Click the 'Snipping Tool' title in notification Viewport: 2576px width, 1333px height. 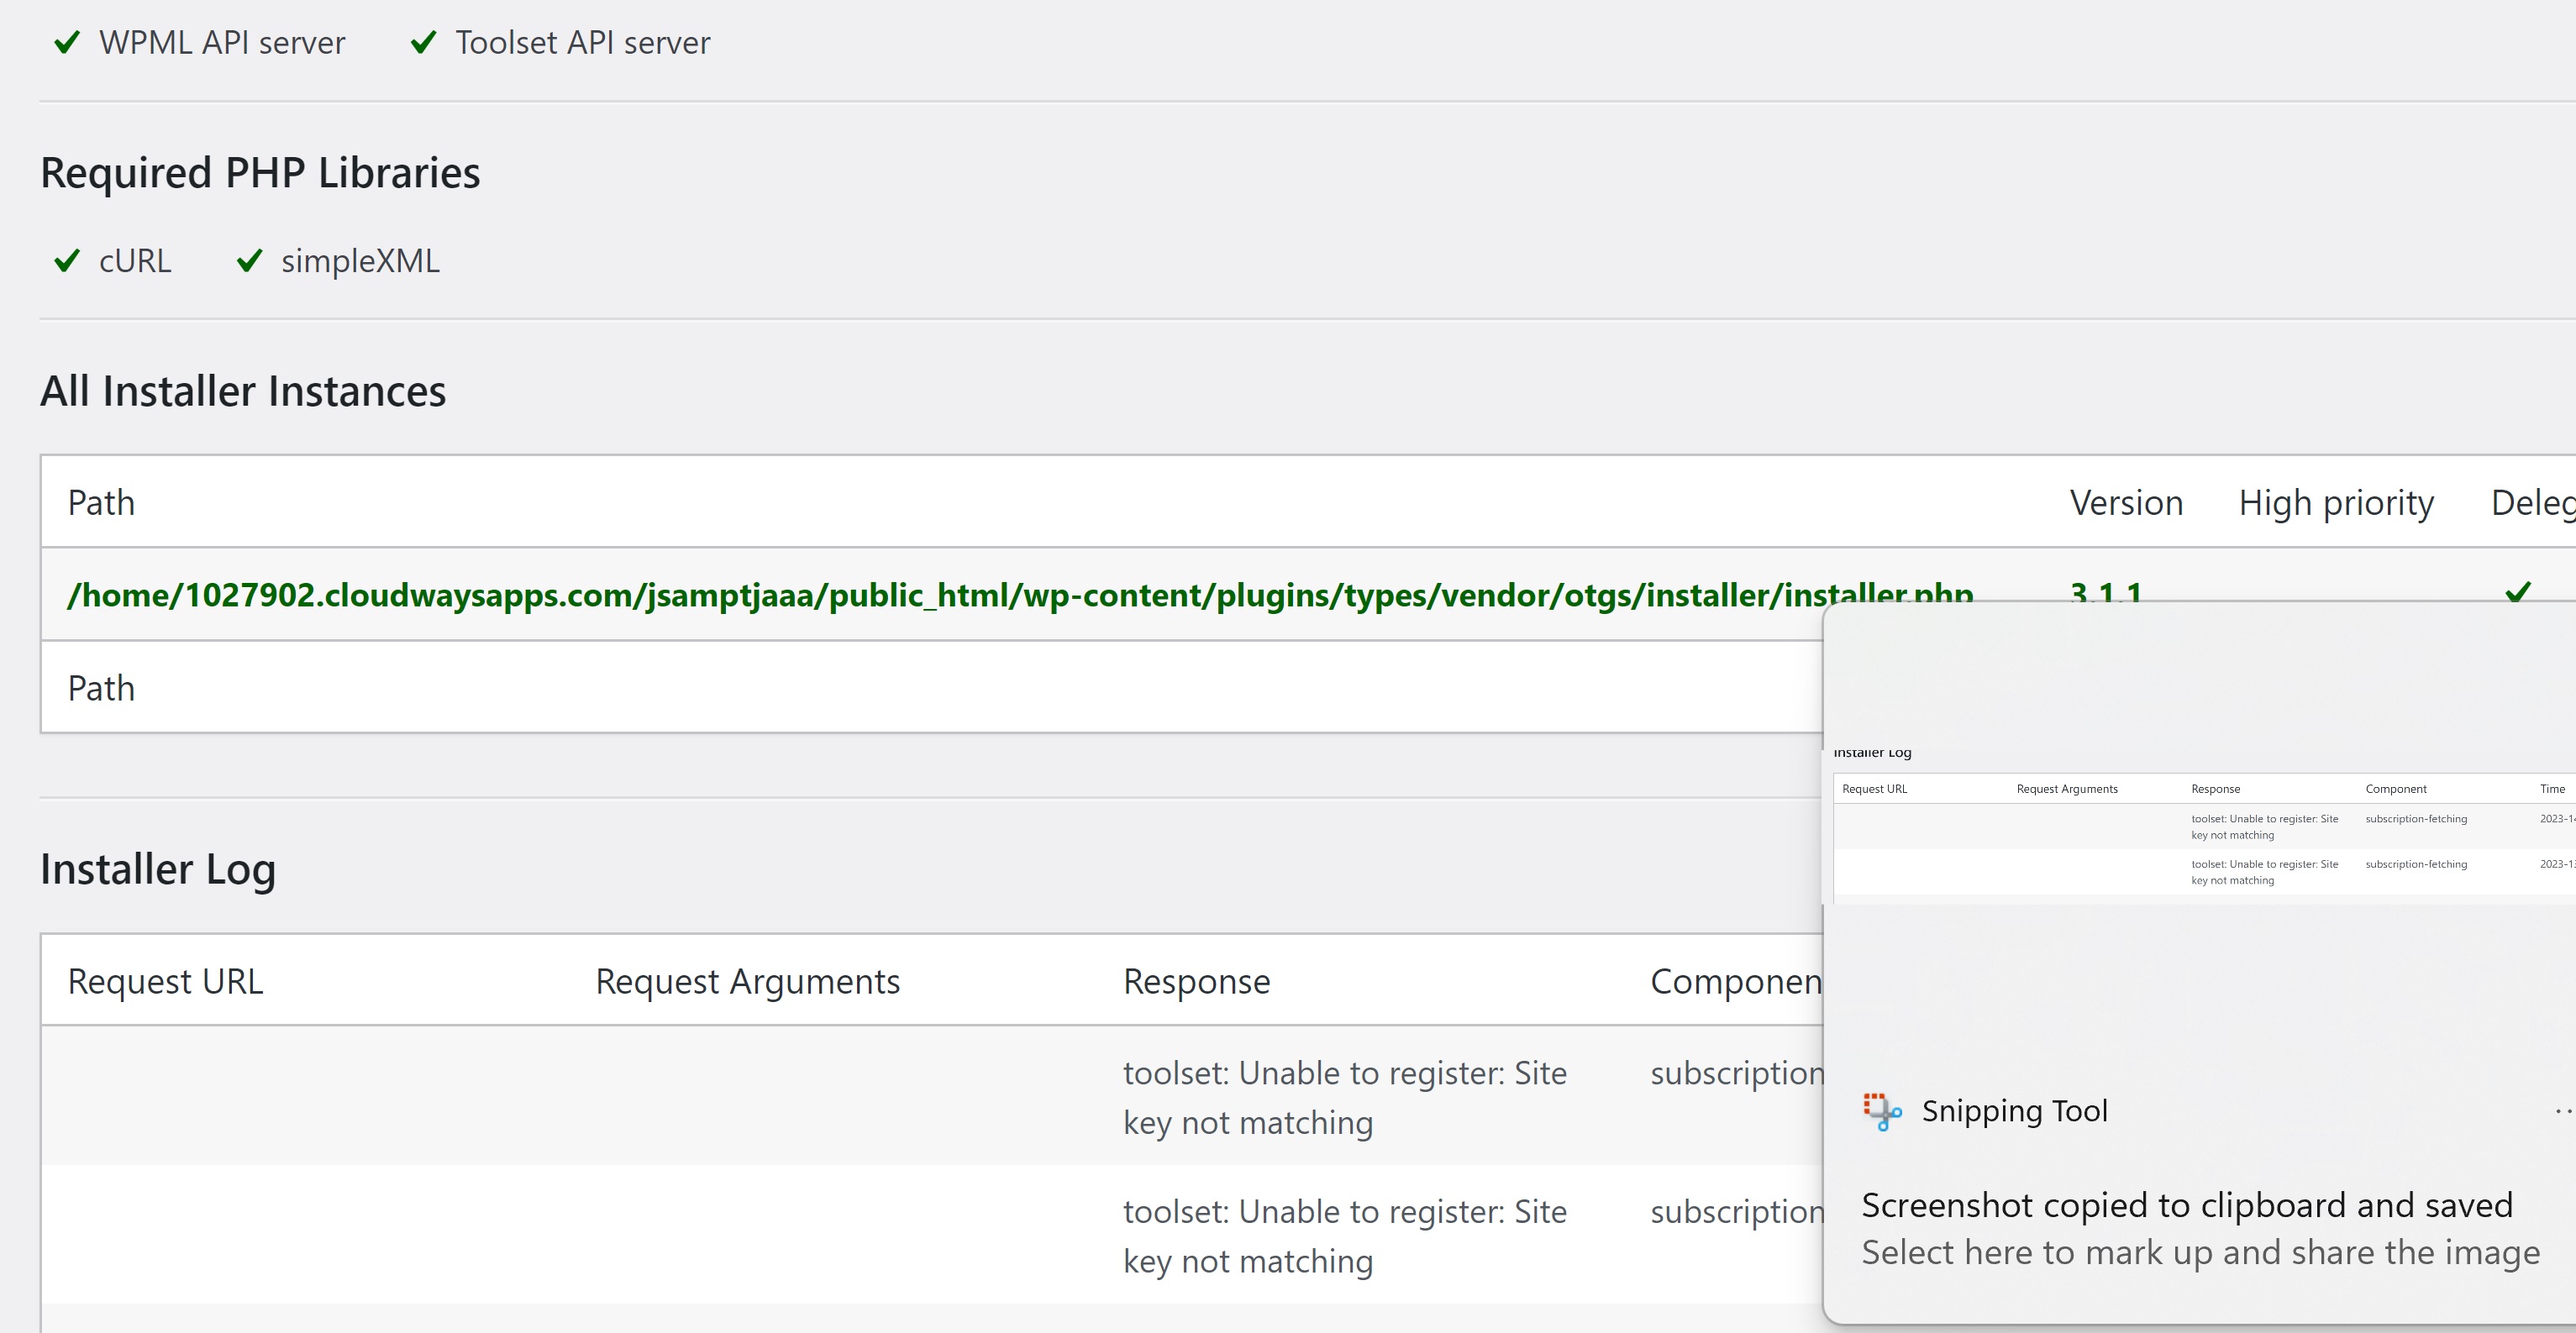tap(2014, 1111)
